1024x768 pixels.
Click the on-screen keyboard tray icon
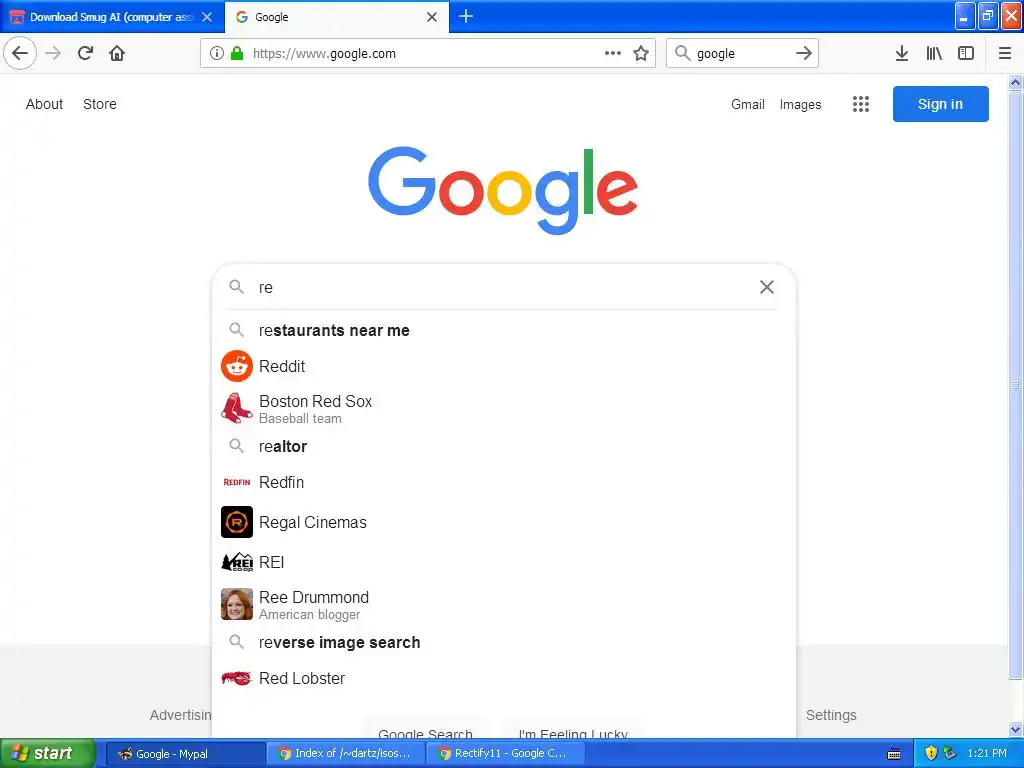pos(894,754)
